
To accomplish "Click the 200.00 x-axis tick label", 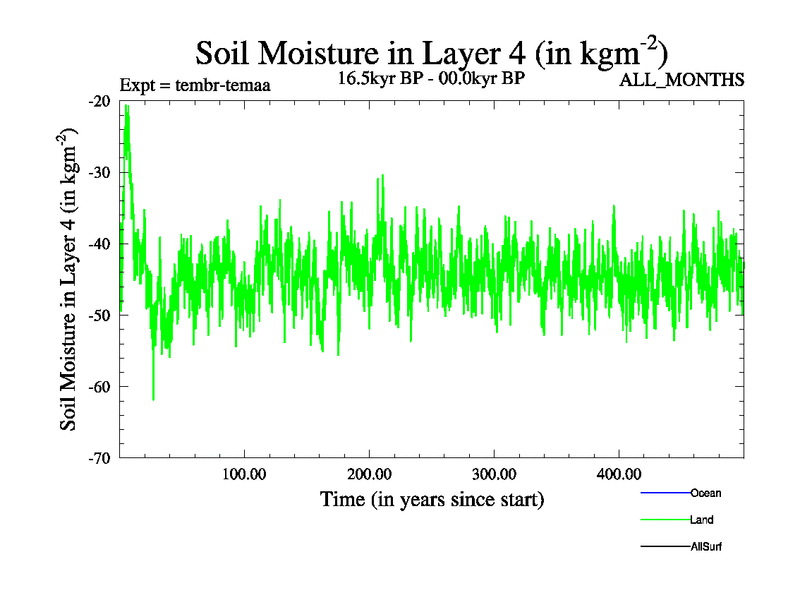I will click(368, 473).
